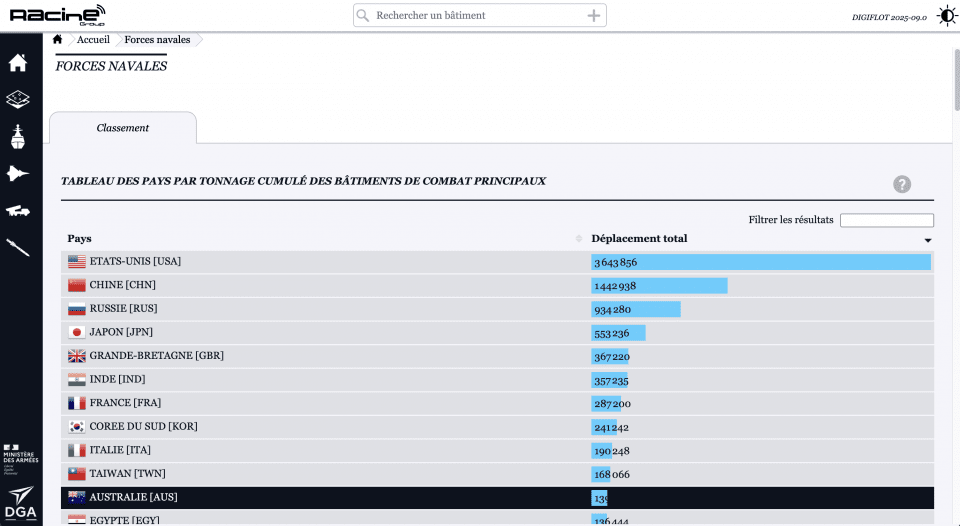Viewport: 960px width, 526px height.
Task: Open the missile launcher truck icon
Action: point(18,211)
